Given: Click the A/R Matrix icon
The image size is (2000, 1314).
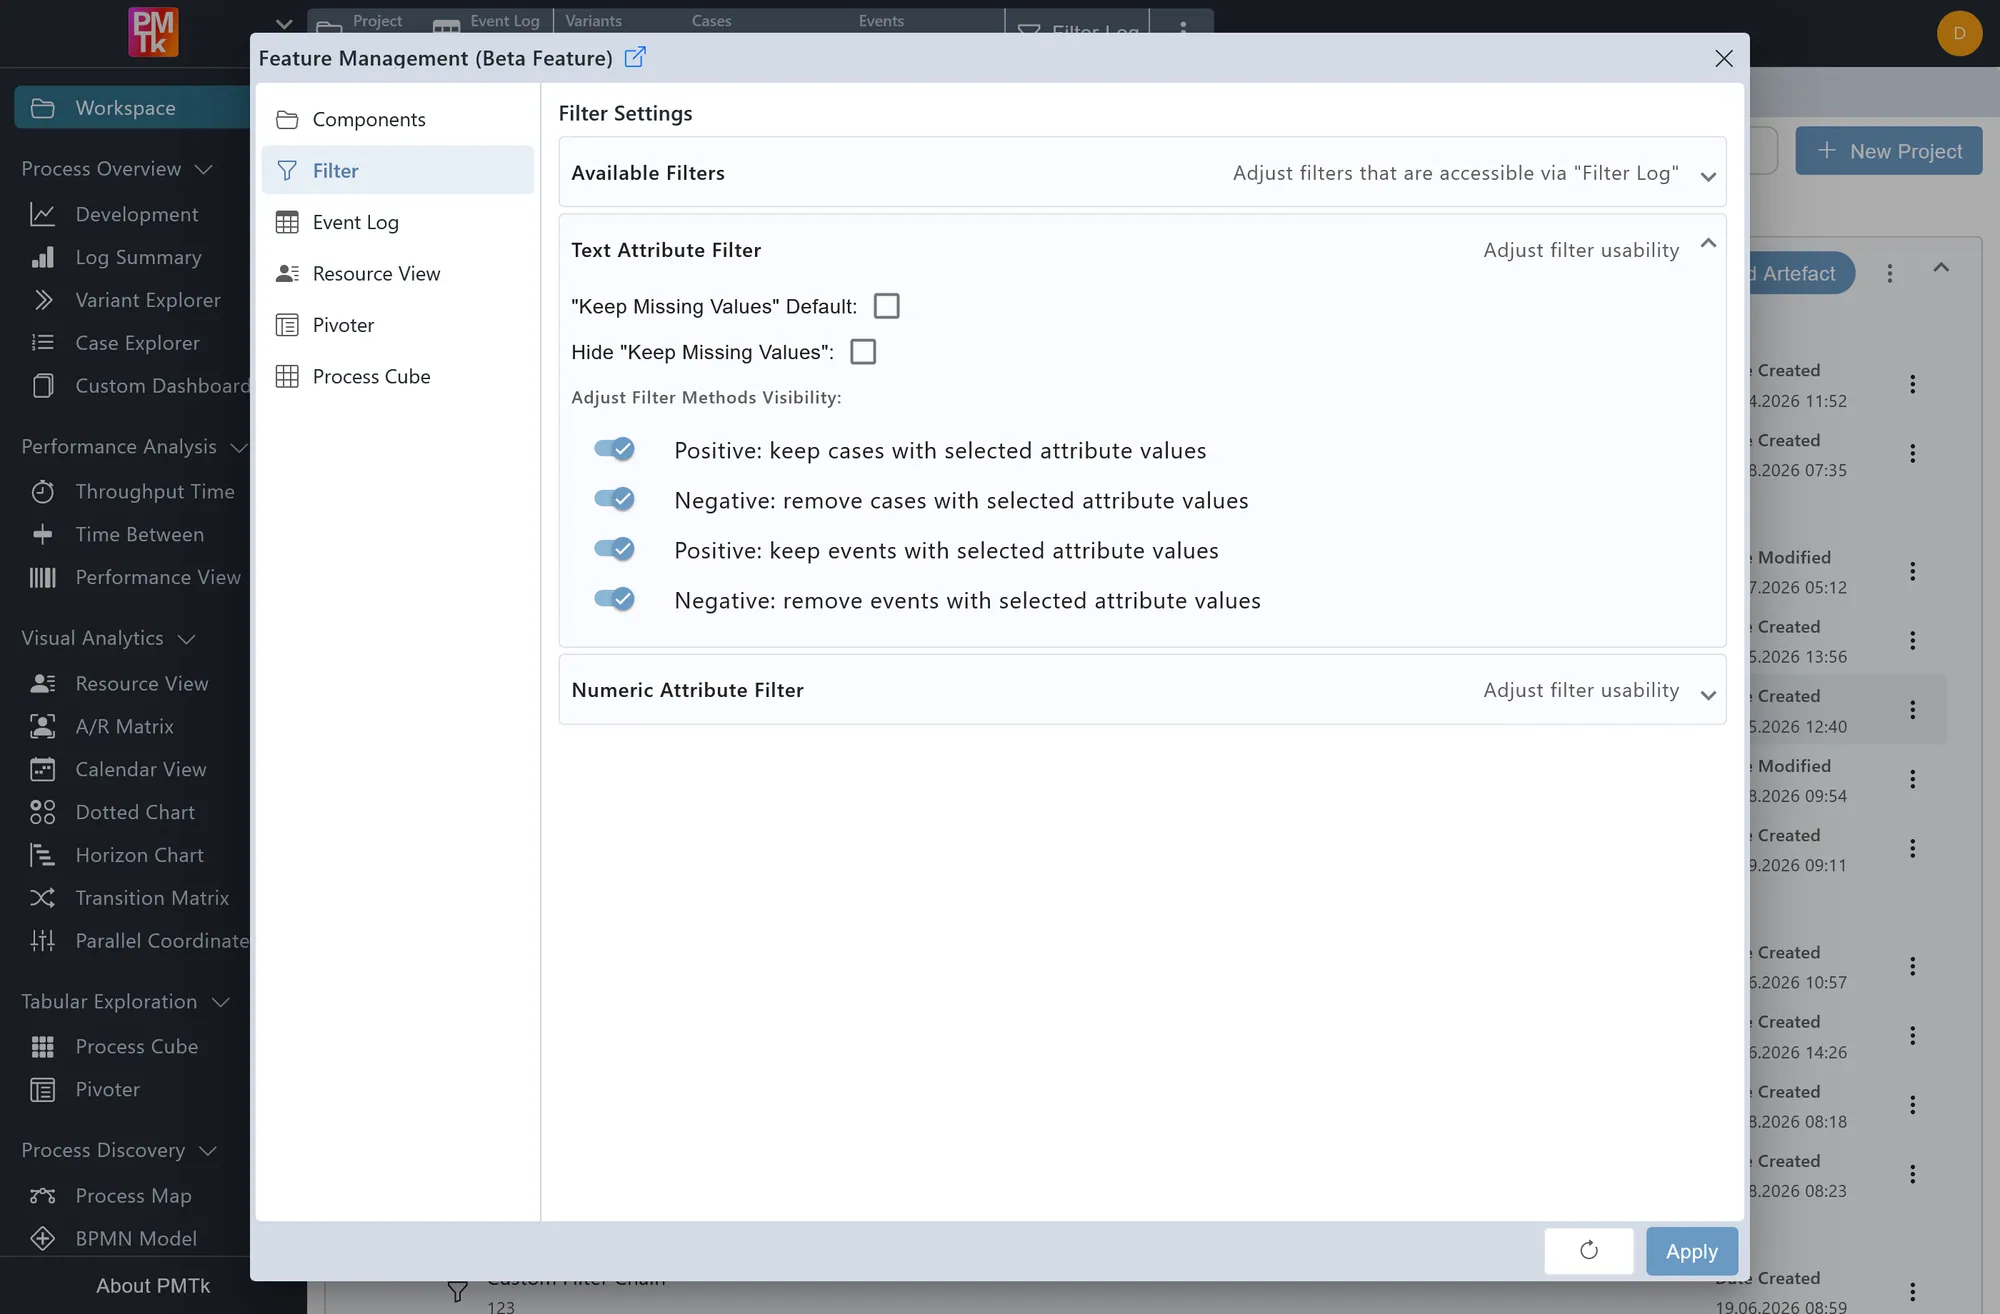Looking at the screenshot, I should tap(42, 726).
